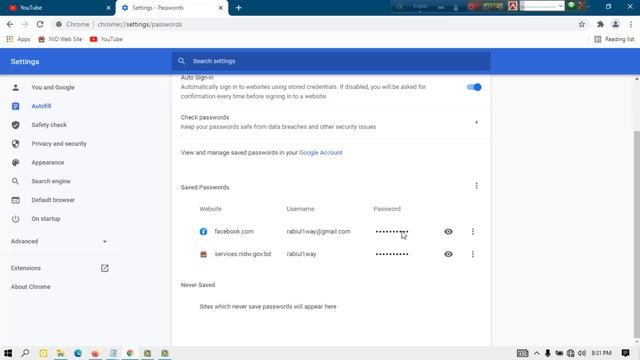640x360 pixels.
Task: Click the facebook.com favicon
Action: tap(203, 231)
